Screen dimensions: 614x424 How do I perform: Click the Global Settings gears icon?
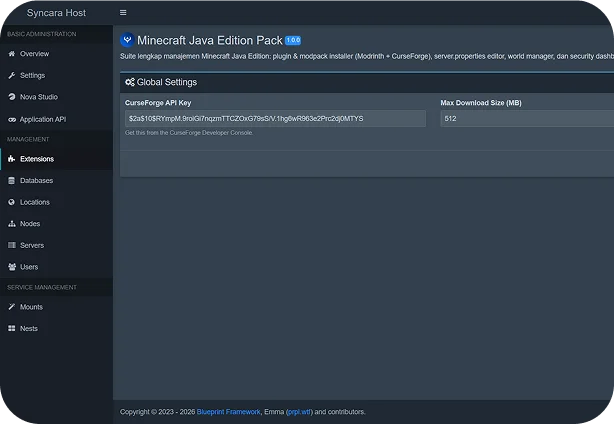[130, 82]
